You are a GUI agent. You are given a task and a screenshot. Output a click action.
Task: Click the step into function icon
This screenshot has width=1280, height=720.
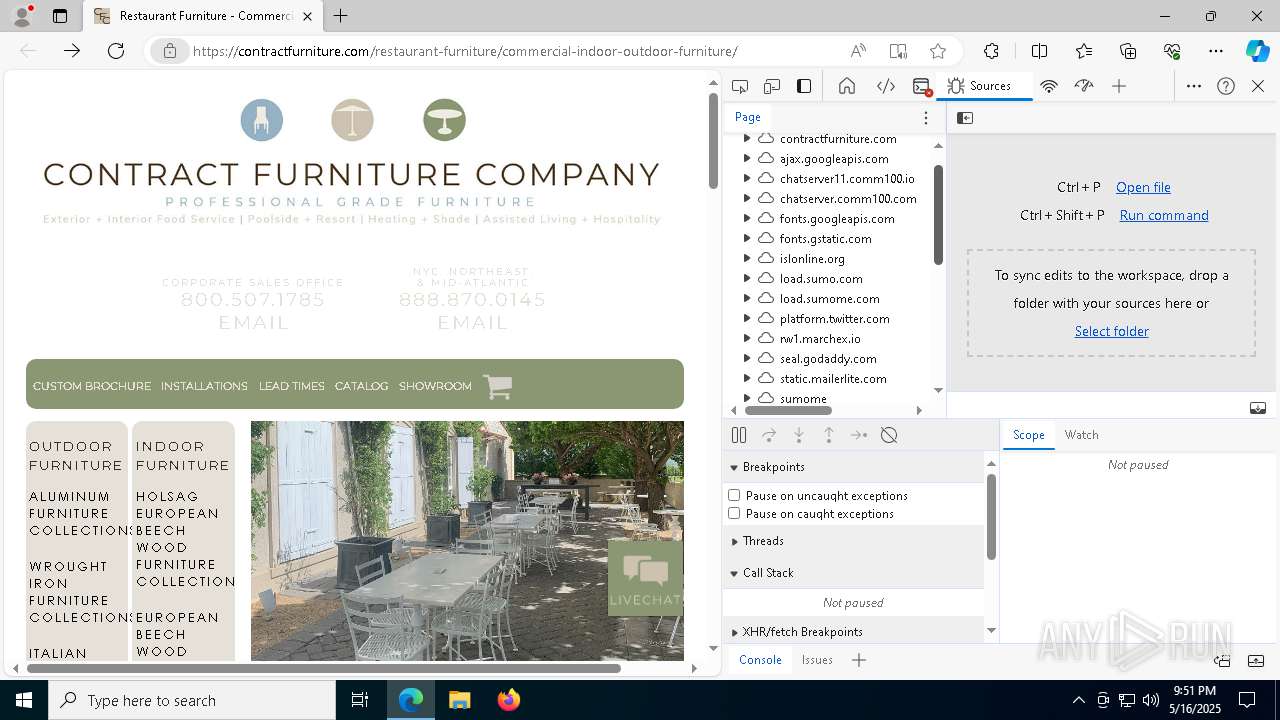coord(799,435)
